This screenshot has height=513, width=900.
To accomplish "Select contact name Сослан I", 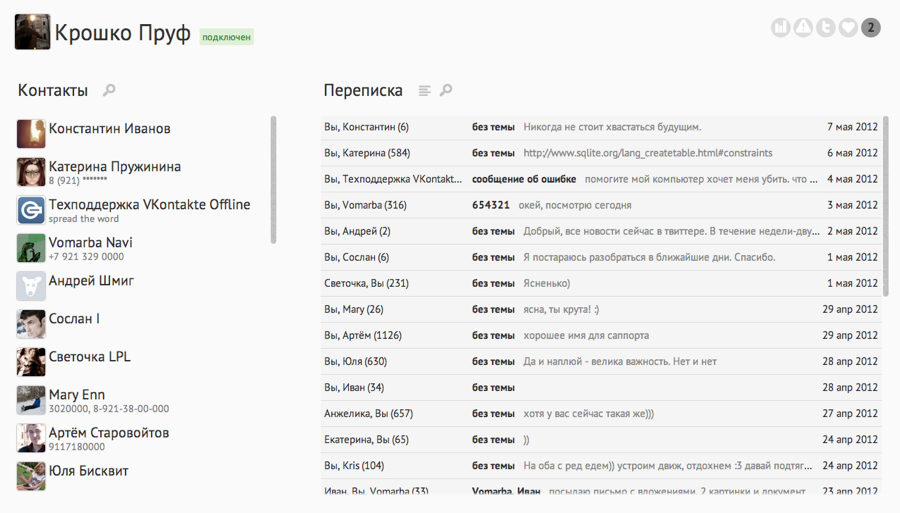I will [x=74, y=318].
